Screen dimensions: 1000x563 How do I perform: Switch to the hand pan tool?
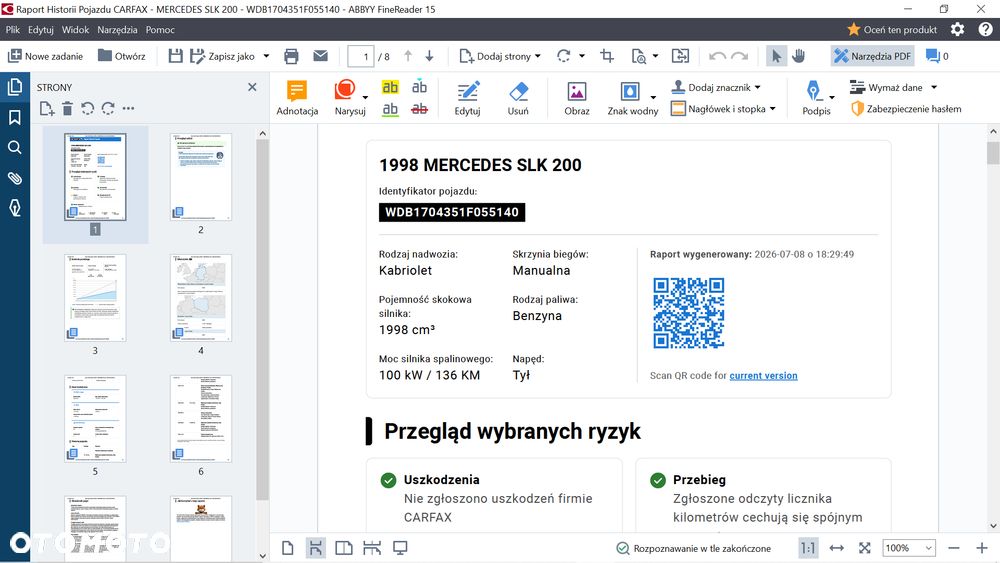[x=798, y=56]
